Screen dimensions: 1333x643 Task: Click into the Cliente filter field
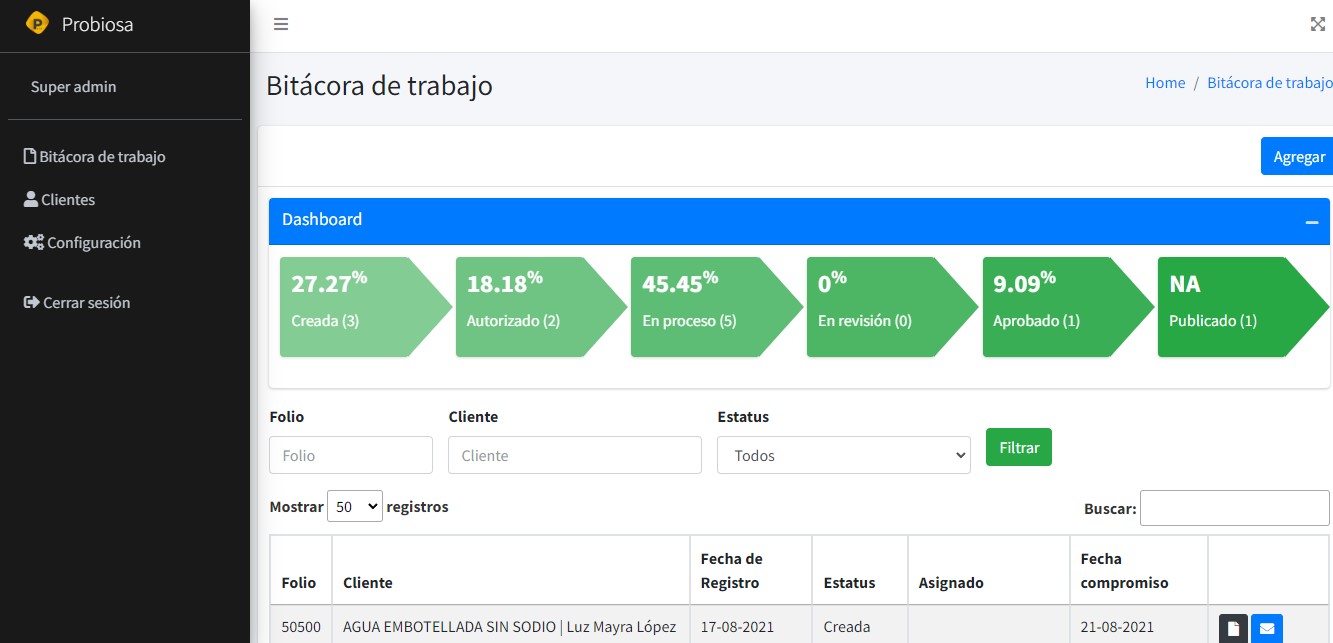point(574,455)
